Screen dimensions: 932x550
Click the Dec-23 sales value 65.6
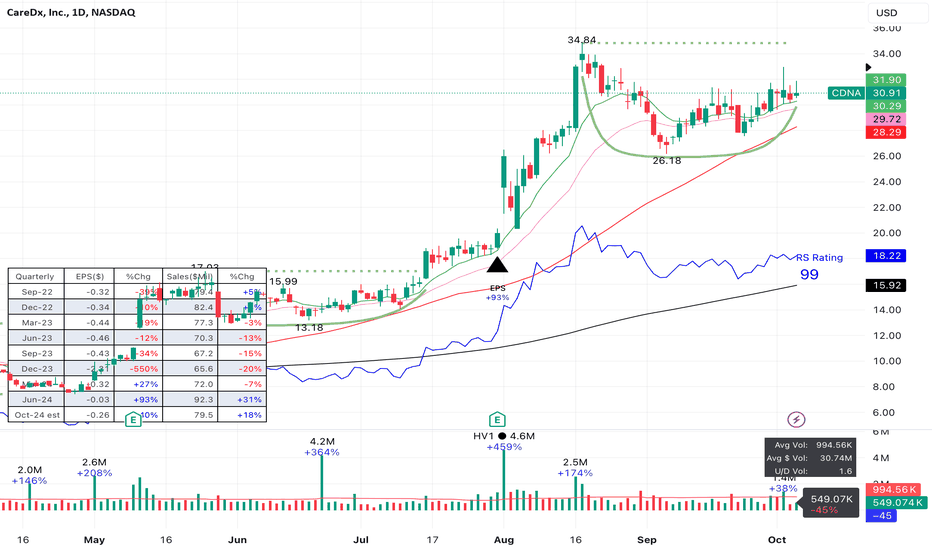pos(203,369)
